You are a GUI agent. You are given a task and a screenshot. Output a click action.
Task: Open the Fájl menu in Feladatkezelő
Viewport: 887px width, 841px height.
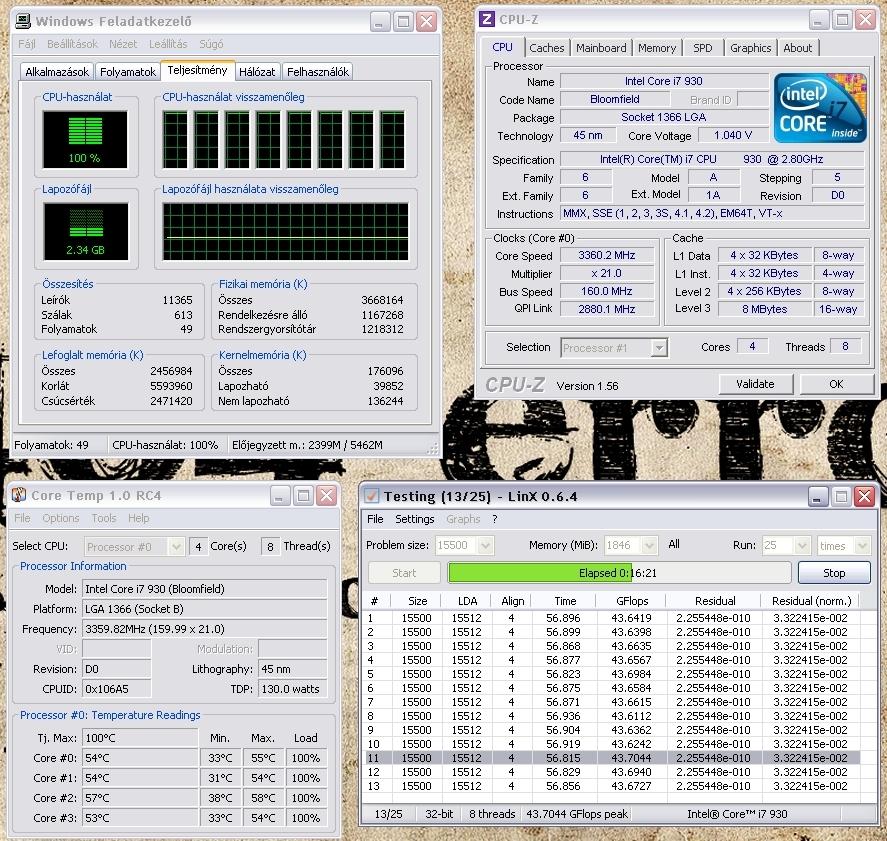(27, 44)
